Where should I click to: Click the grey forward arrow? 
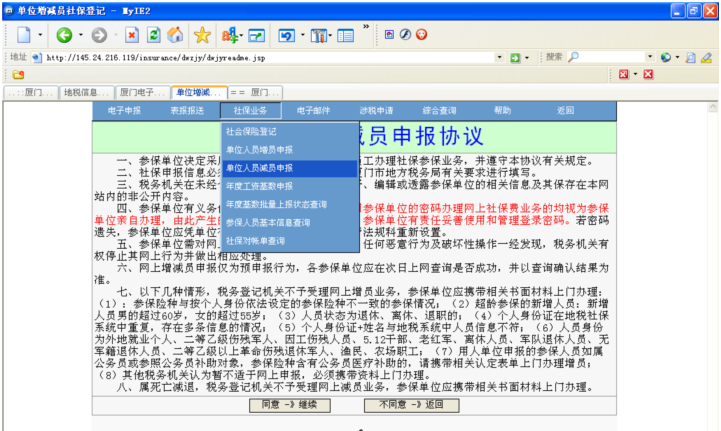pyautogui.click(x=99, y=35)
